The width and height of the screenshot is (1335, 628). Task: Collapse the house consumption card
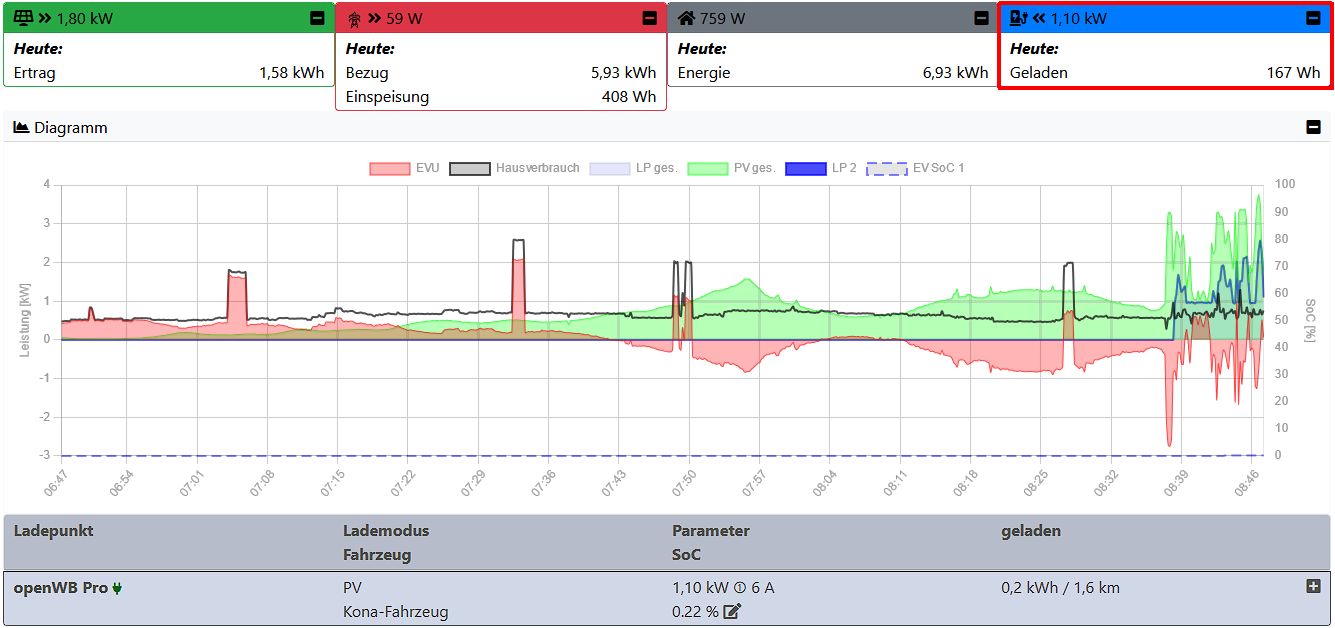point(981,18)
